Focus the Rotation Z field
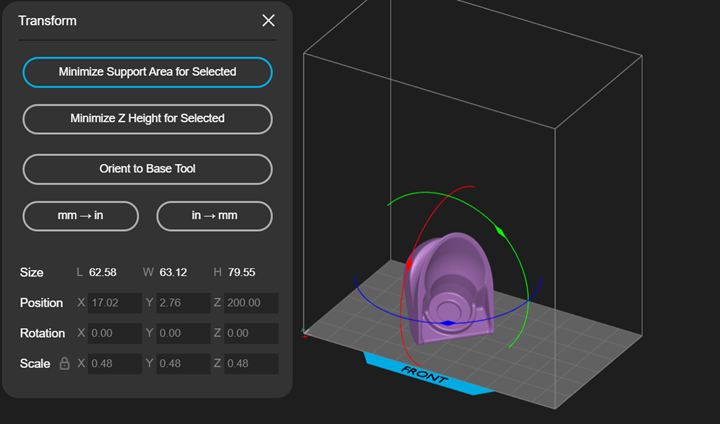 250,333
